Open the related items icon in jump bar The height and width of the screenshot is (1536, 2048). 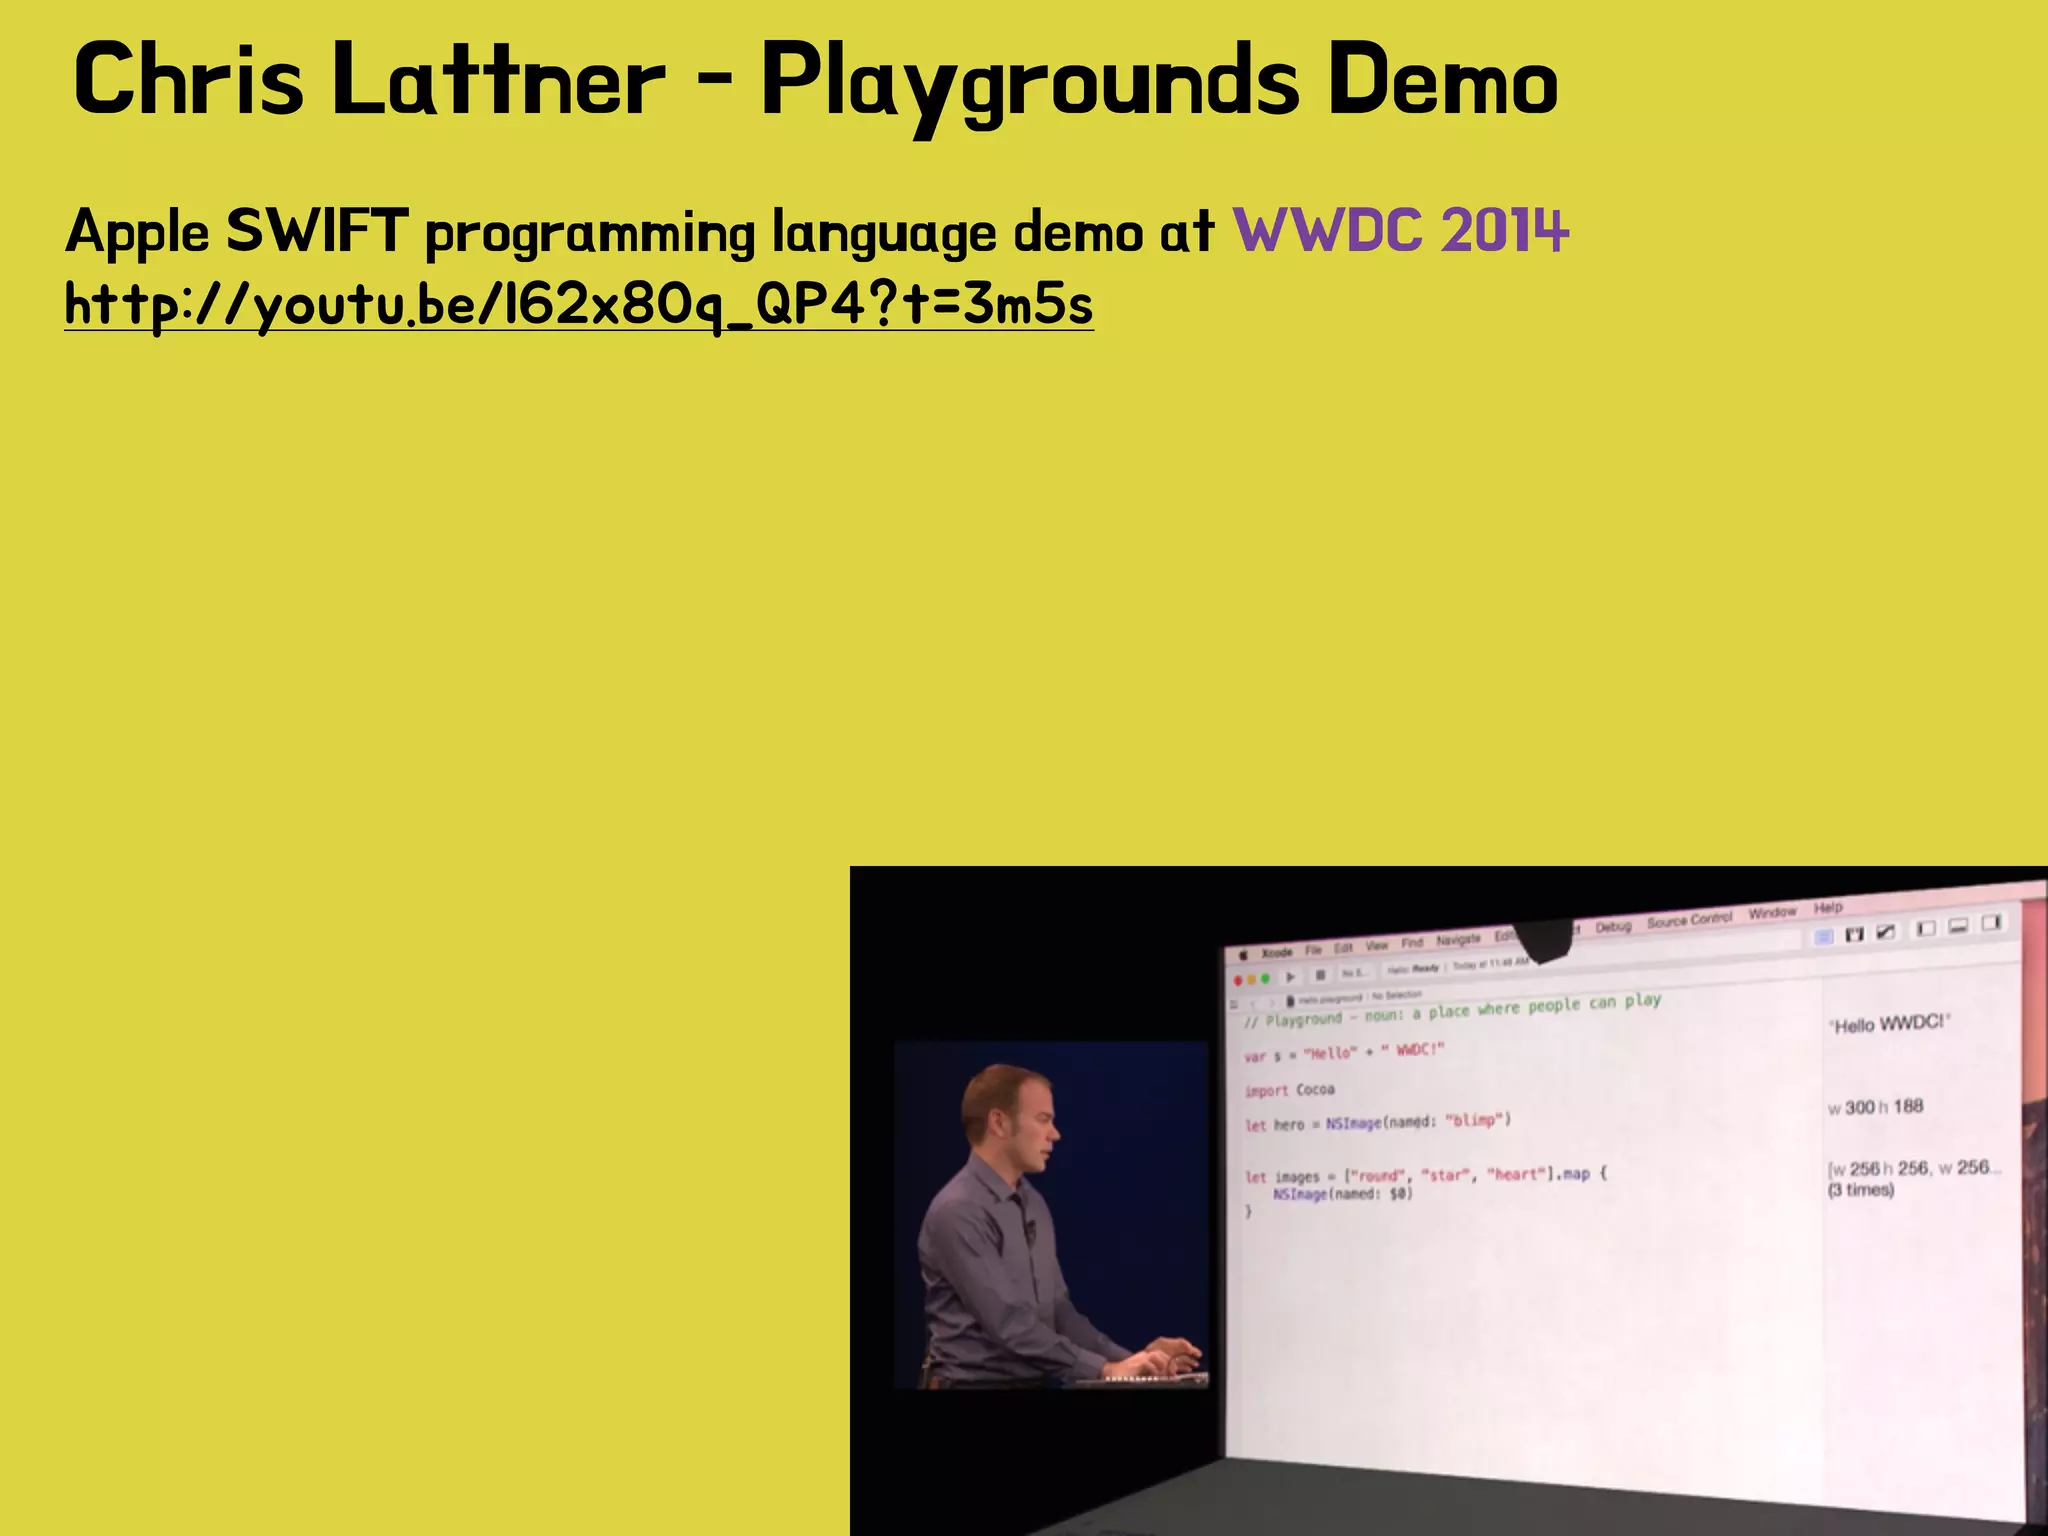click(x=1234, y=1004)
